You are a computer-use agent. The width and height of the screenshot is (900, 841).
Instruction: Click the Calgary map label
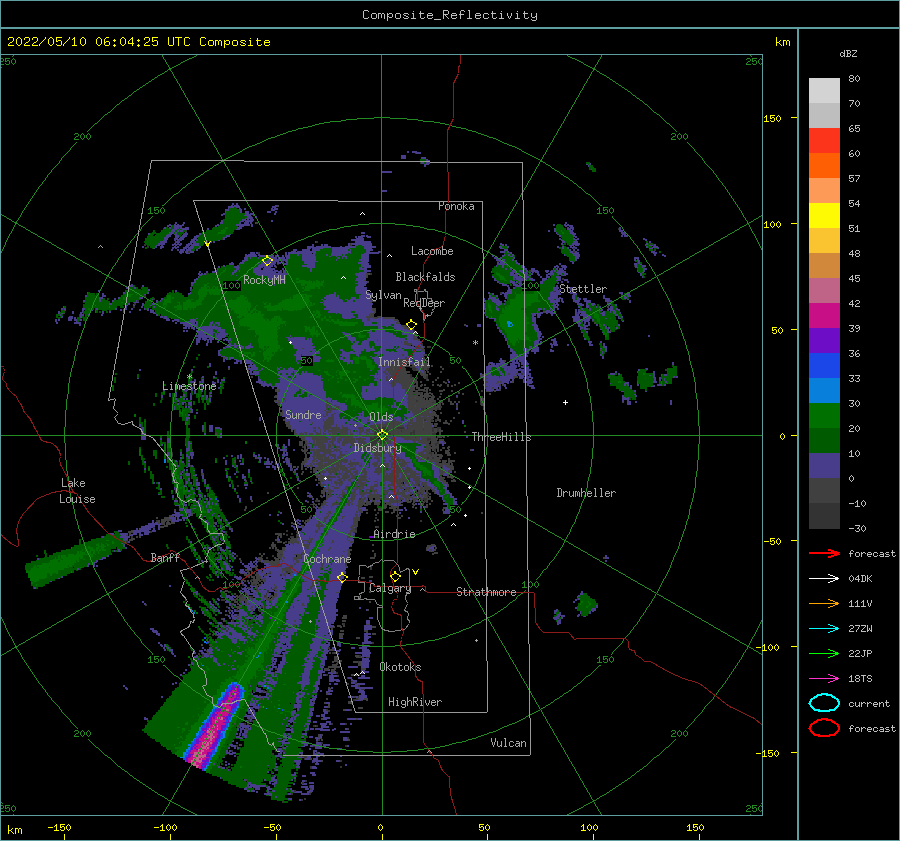tap(390, 588)
